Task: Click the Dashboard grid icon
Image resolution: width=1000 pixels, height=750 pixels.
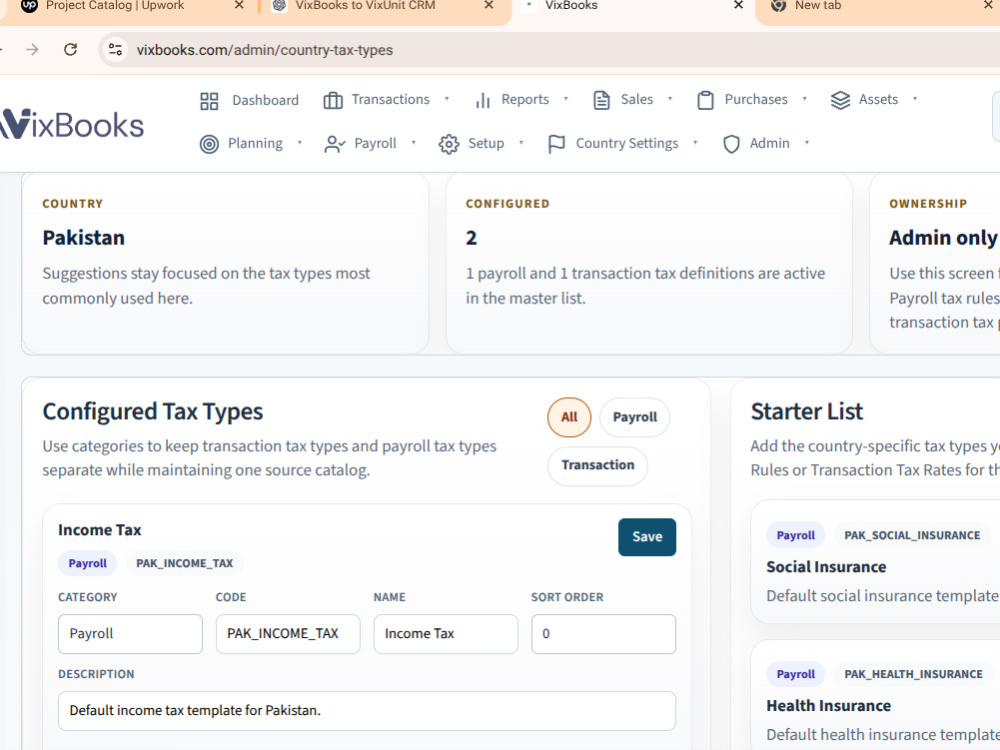Action: tap(209, 101)
